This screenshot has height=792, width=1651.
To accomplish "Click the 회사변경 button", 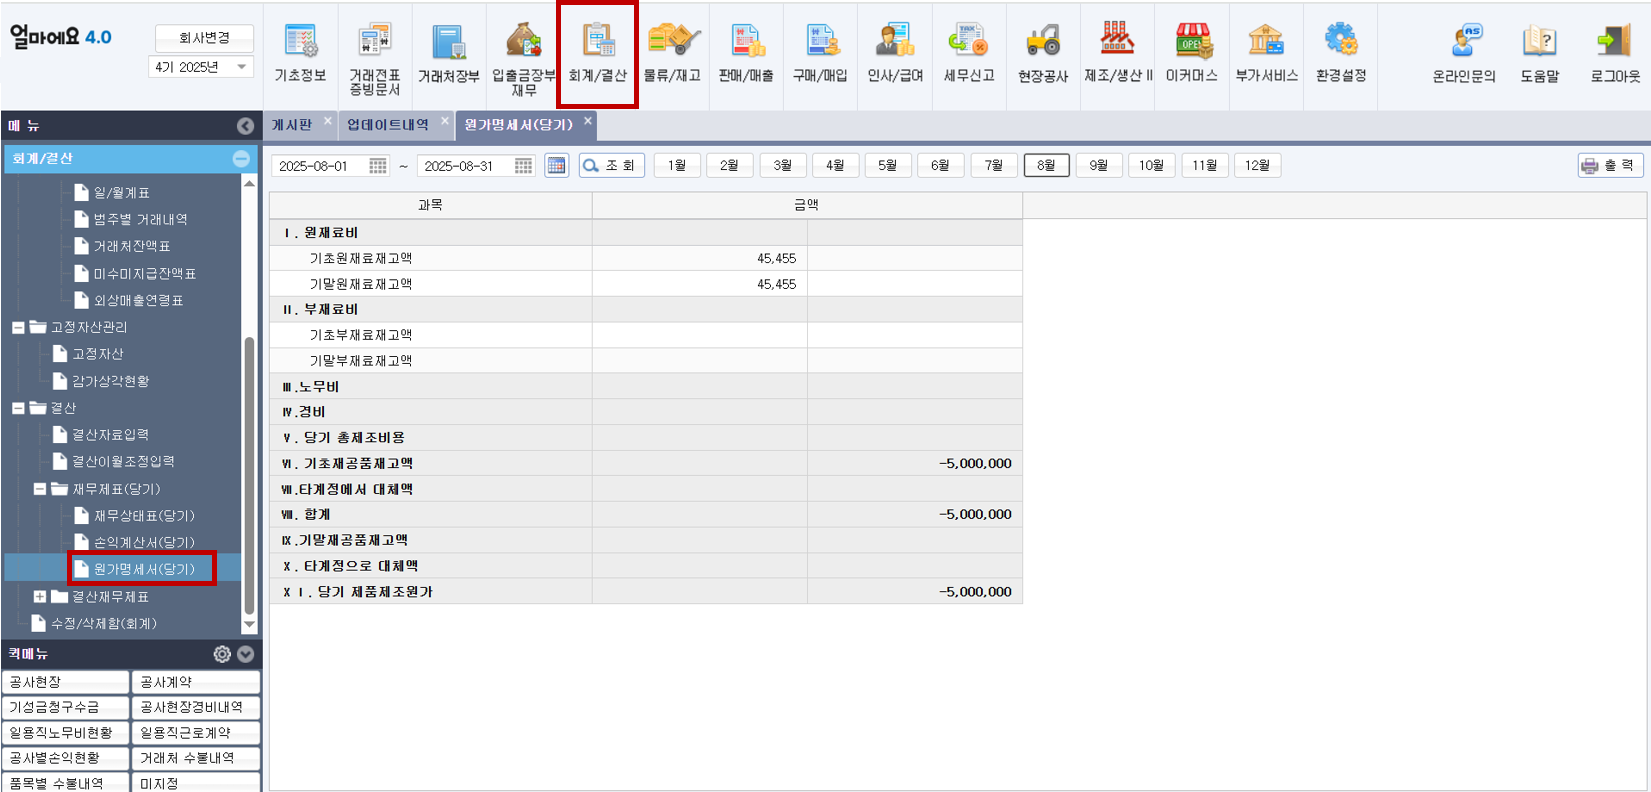I will 204,38.
